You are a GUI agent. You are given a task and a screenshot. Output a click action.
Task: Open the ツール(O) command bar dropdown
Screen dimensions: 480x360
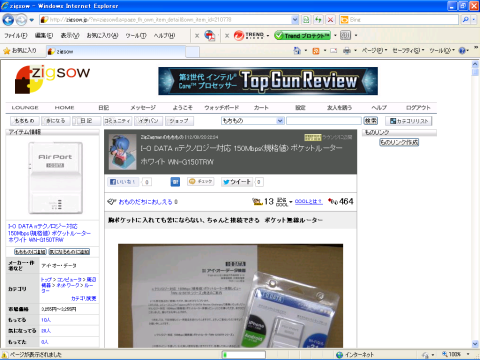click(442, 51)
